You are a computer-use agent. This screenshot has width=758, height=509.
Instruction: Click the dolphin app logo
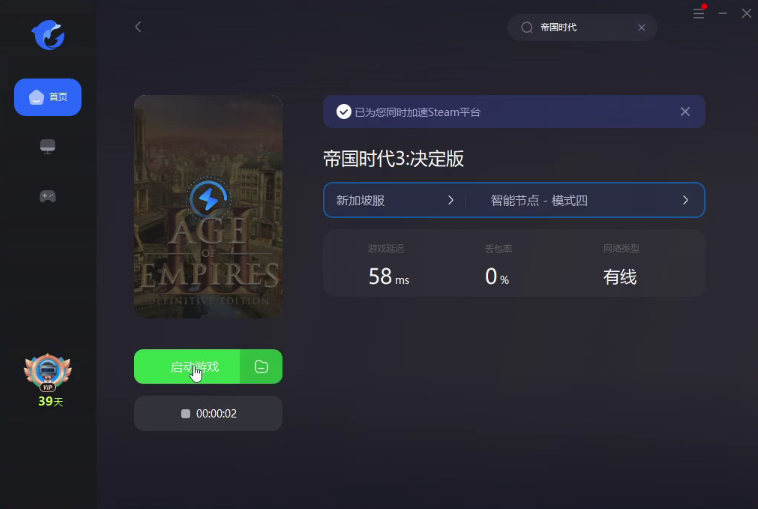(47, 35)
